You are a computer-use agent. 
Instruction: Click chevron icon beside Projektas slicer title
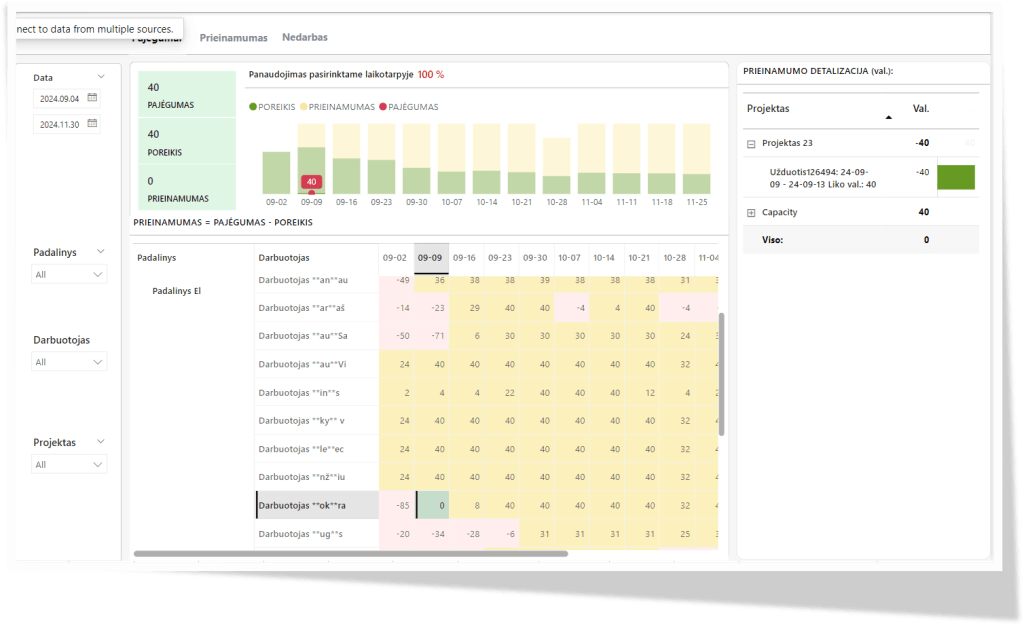pos(101,442)
